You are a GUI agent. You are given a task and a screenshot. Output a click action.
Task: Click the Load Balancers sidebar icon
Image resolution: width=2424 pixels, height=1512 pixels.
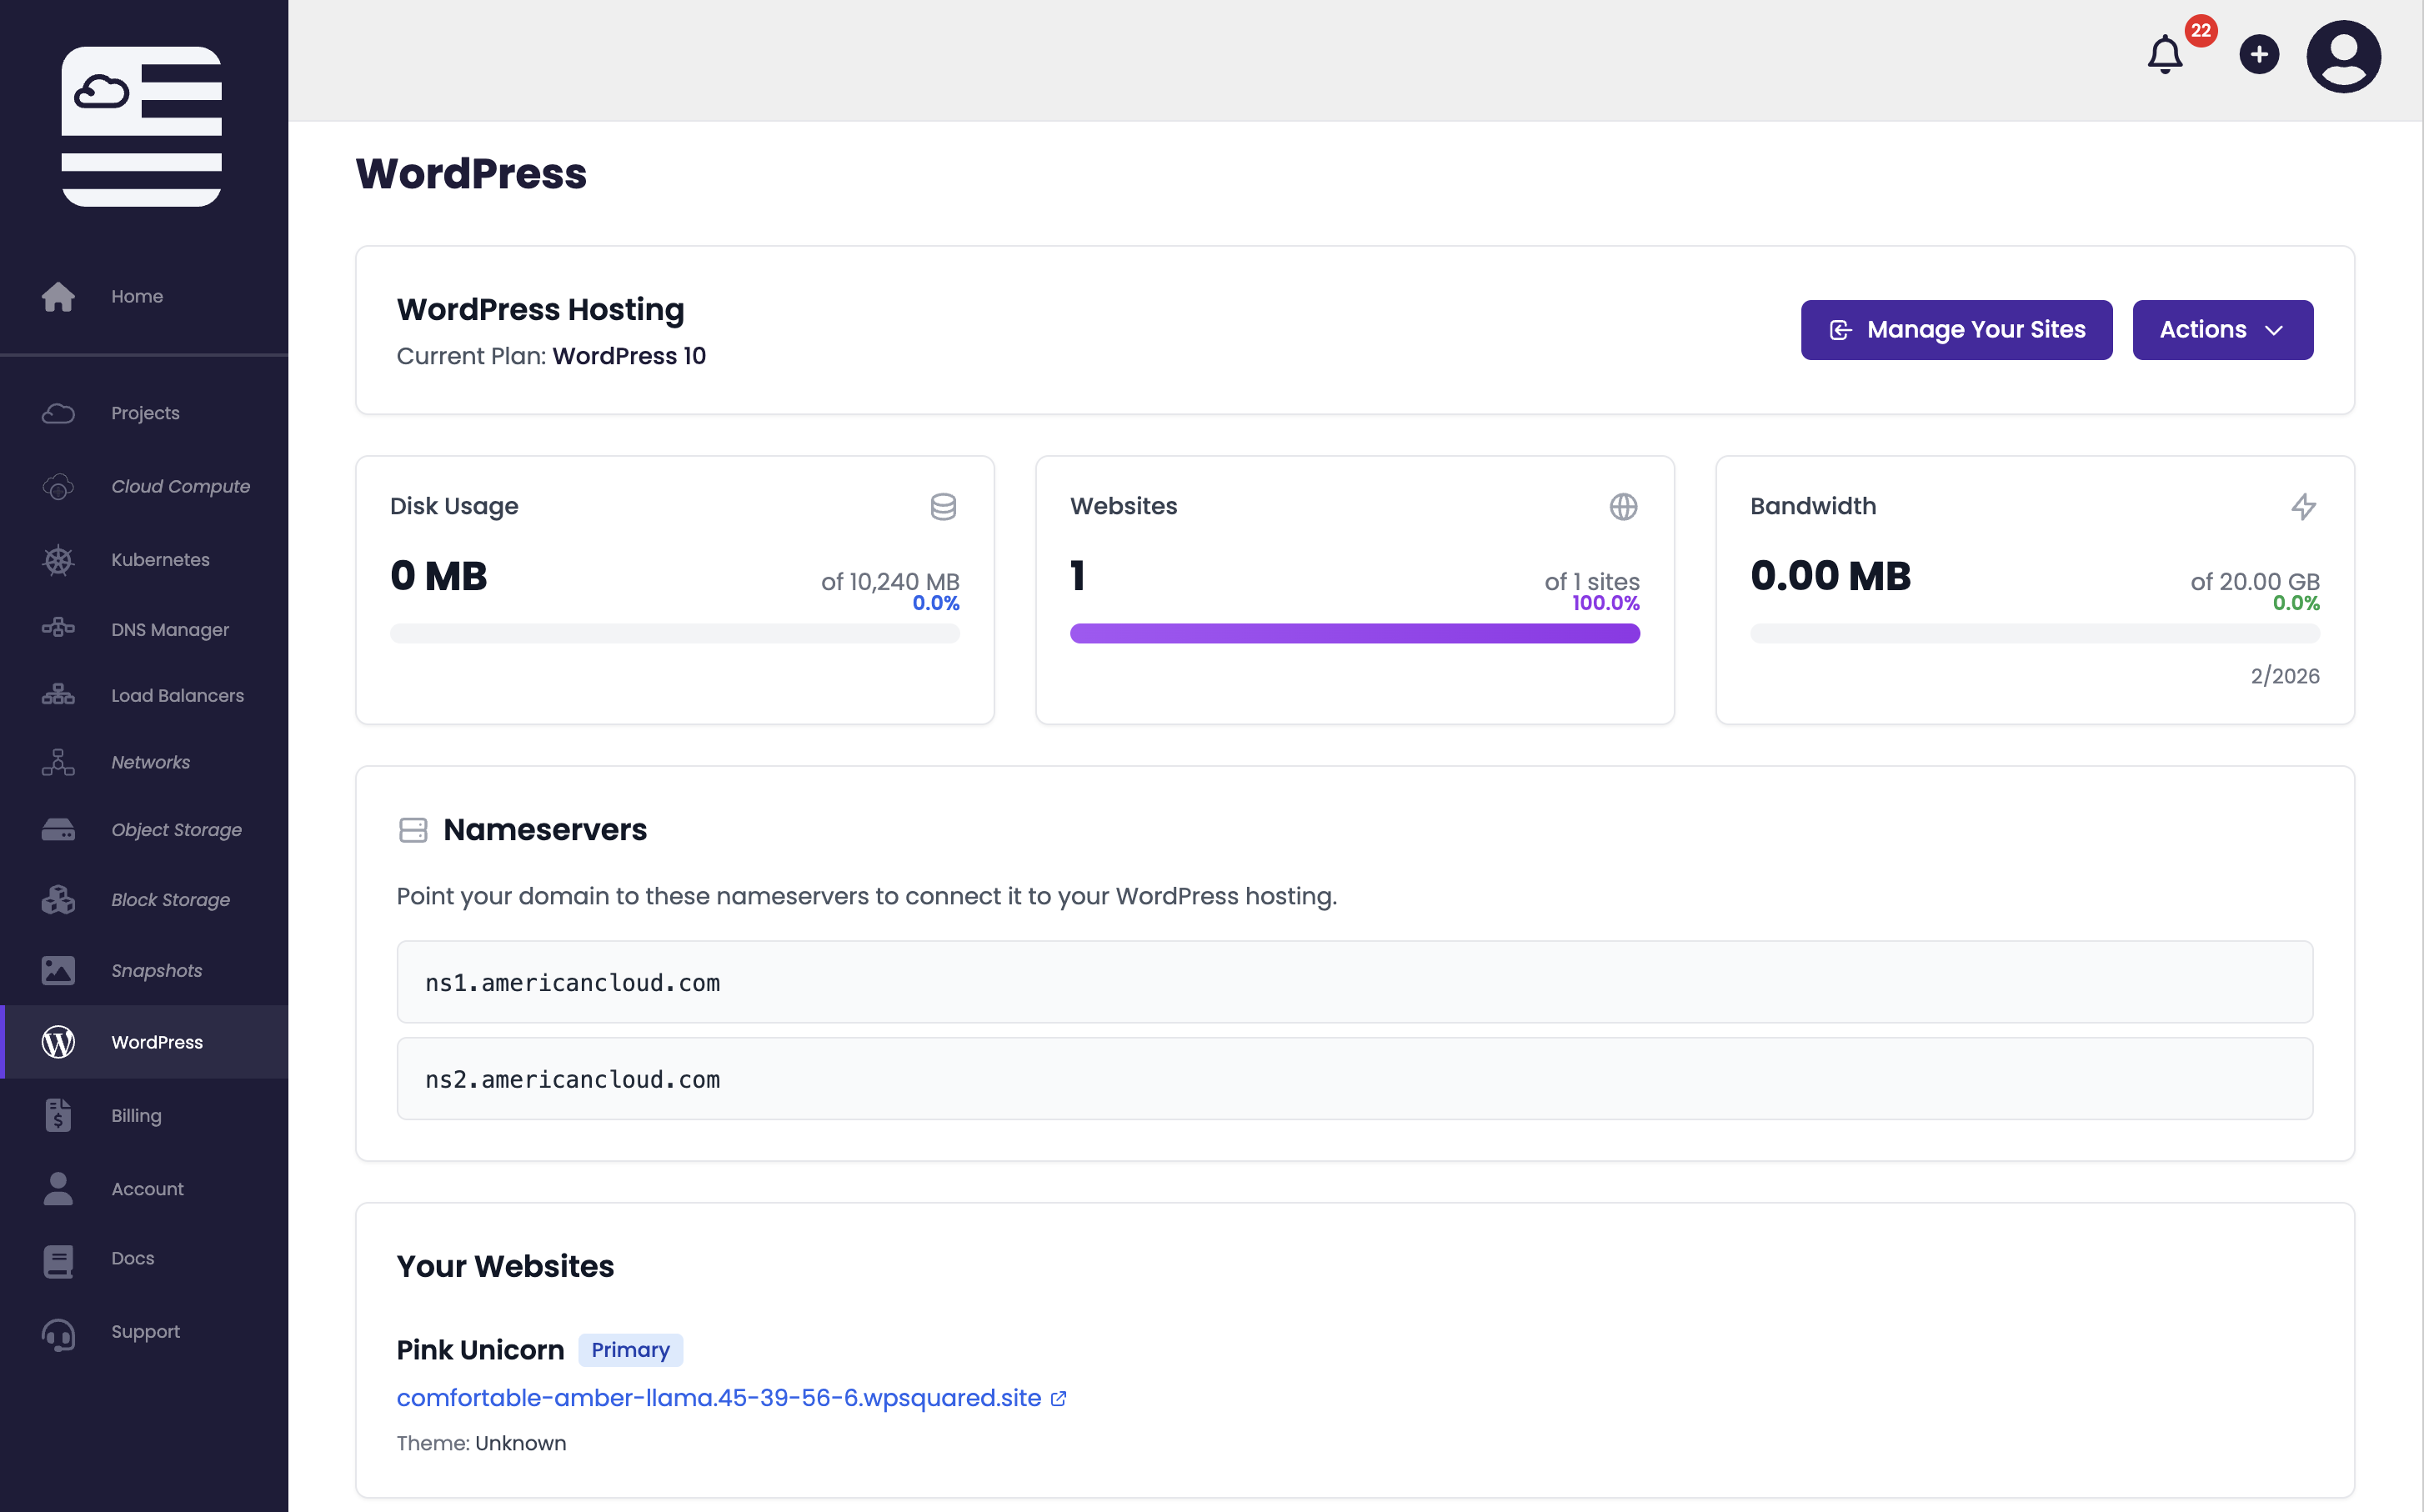(x=58, y=695)
